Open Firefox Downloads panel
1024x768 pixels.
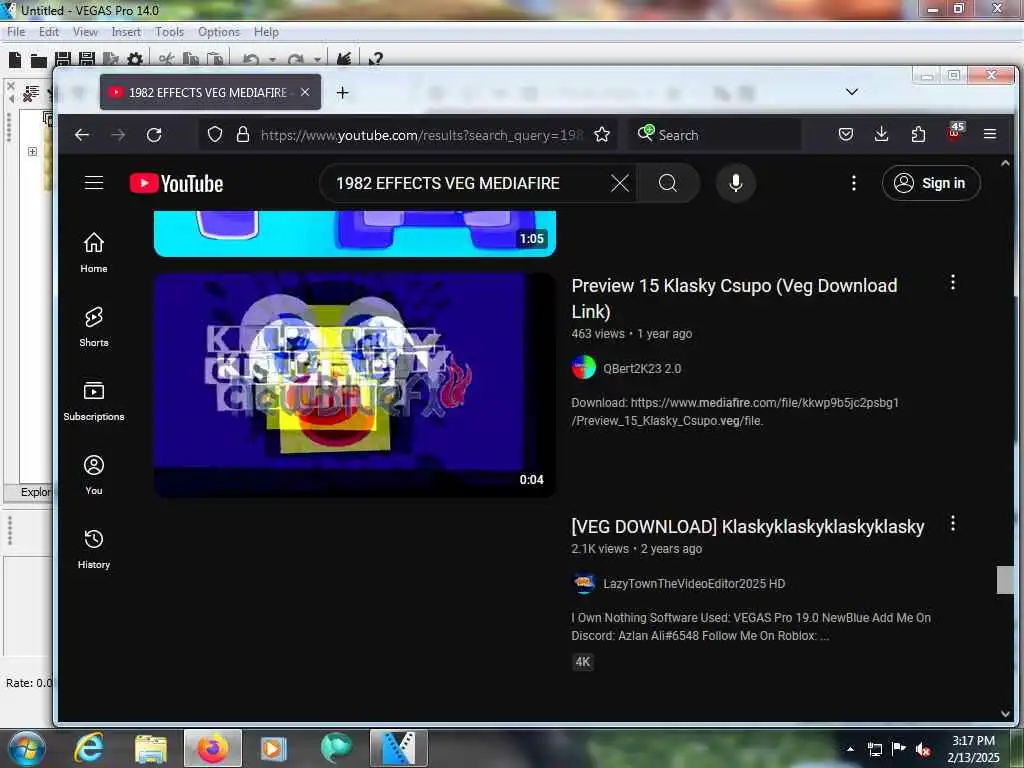click(x=882, y=135)
